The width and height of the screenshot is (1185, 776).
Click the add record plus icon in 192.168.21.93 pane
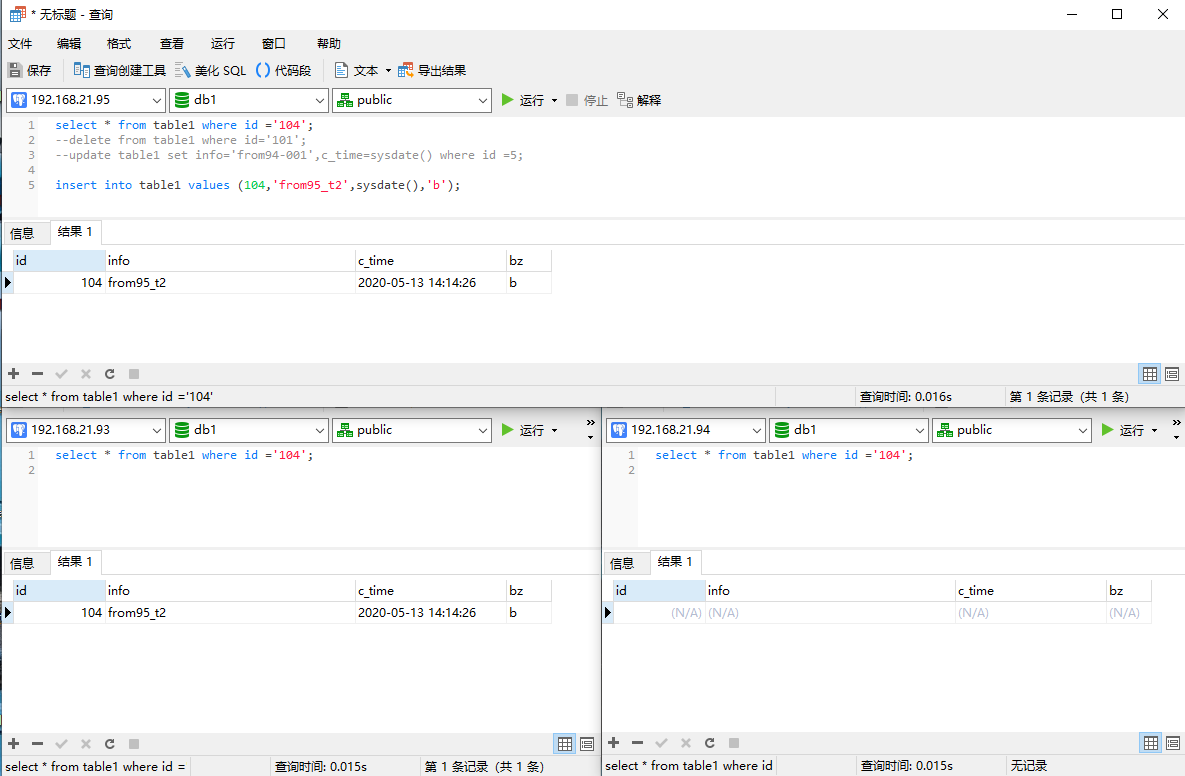click(14, 744)
